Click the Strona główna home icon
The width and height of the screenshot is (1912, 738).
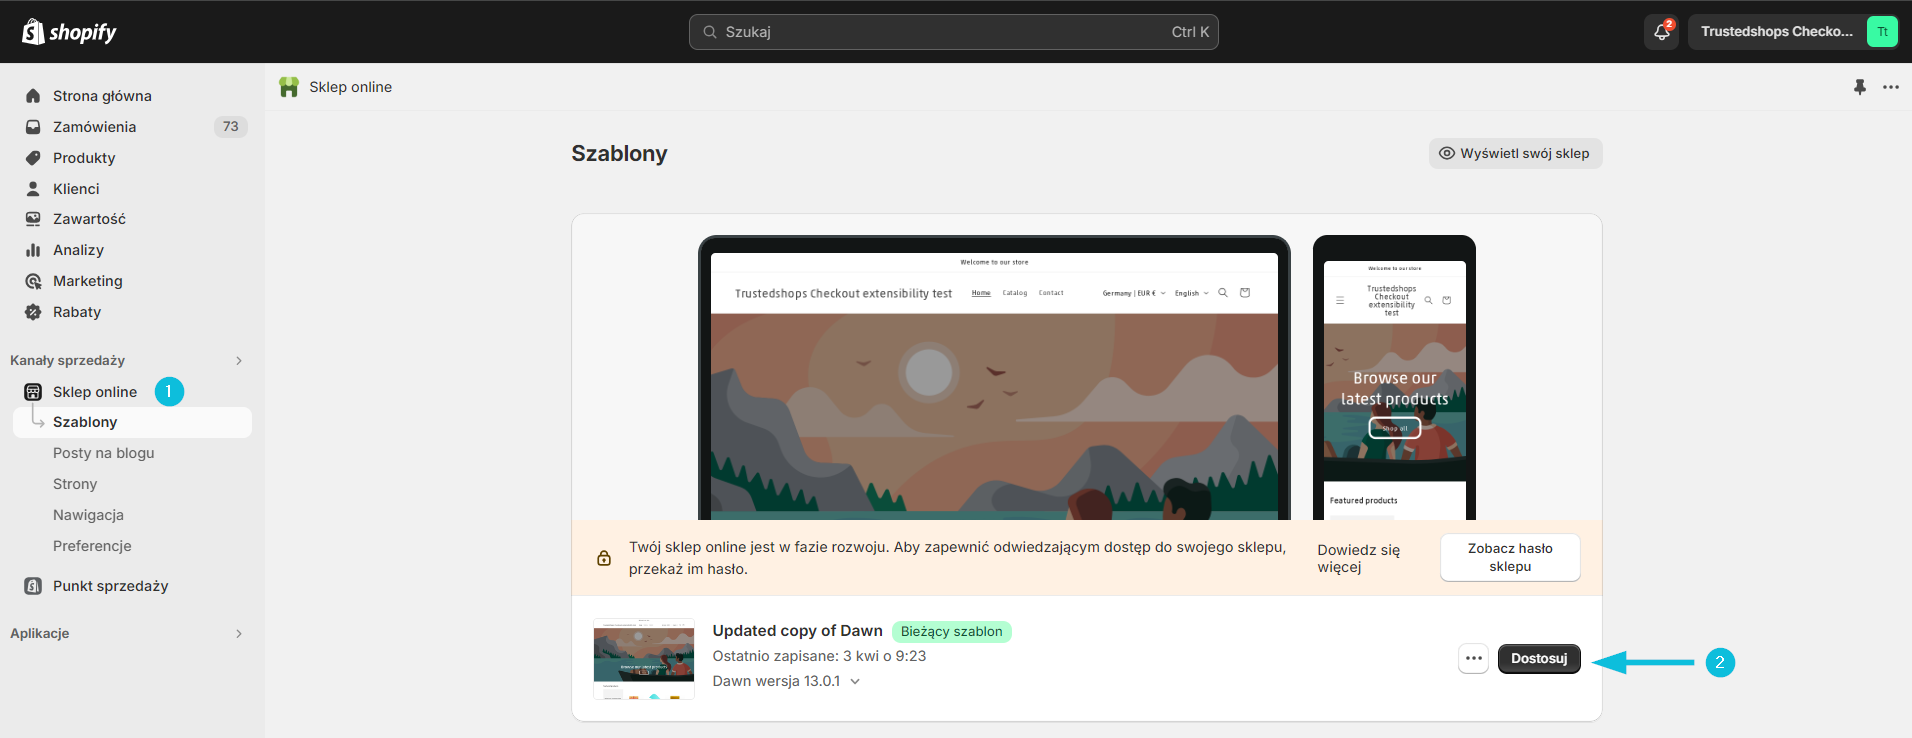click(33, 96)
